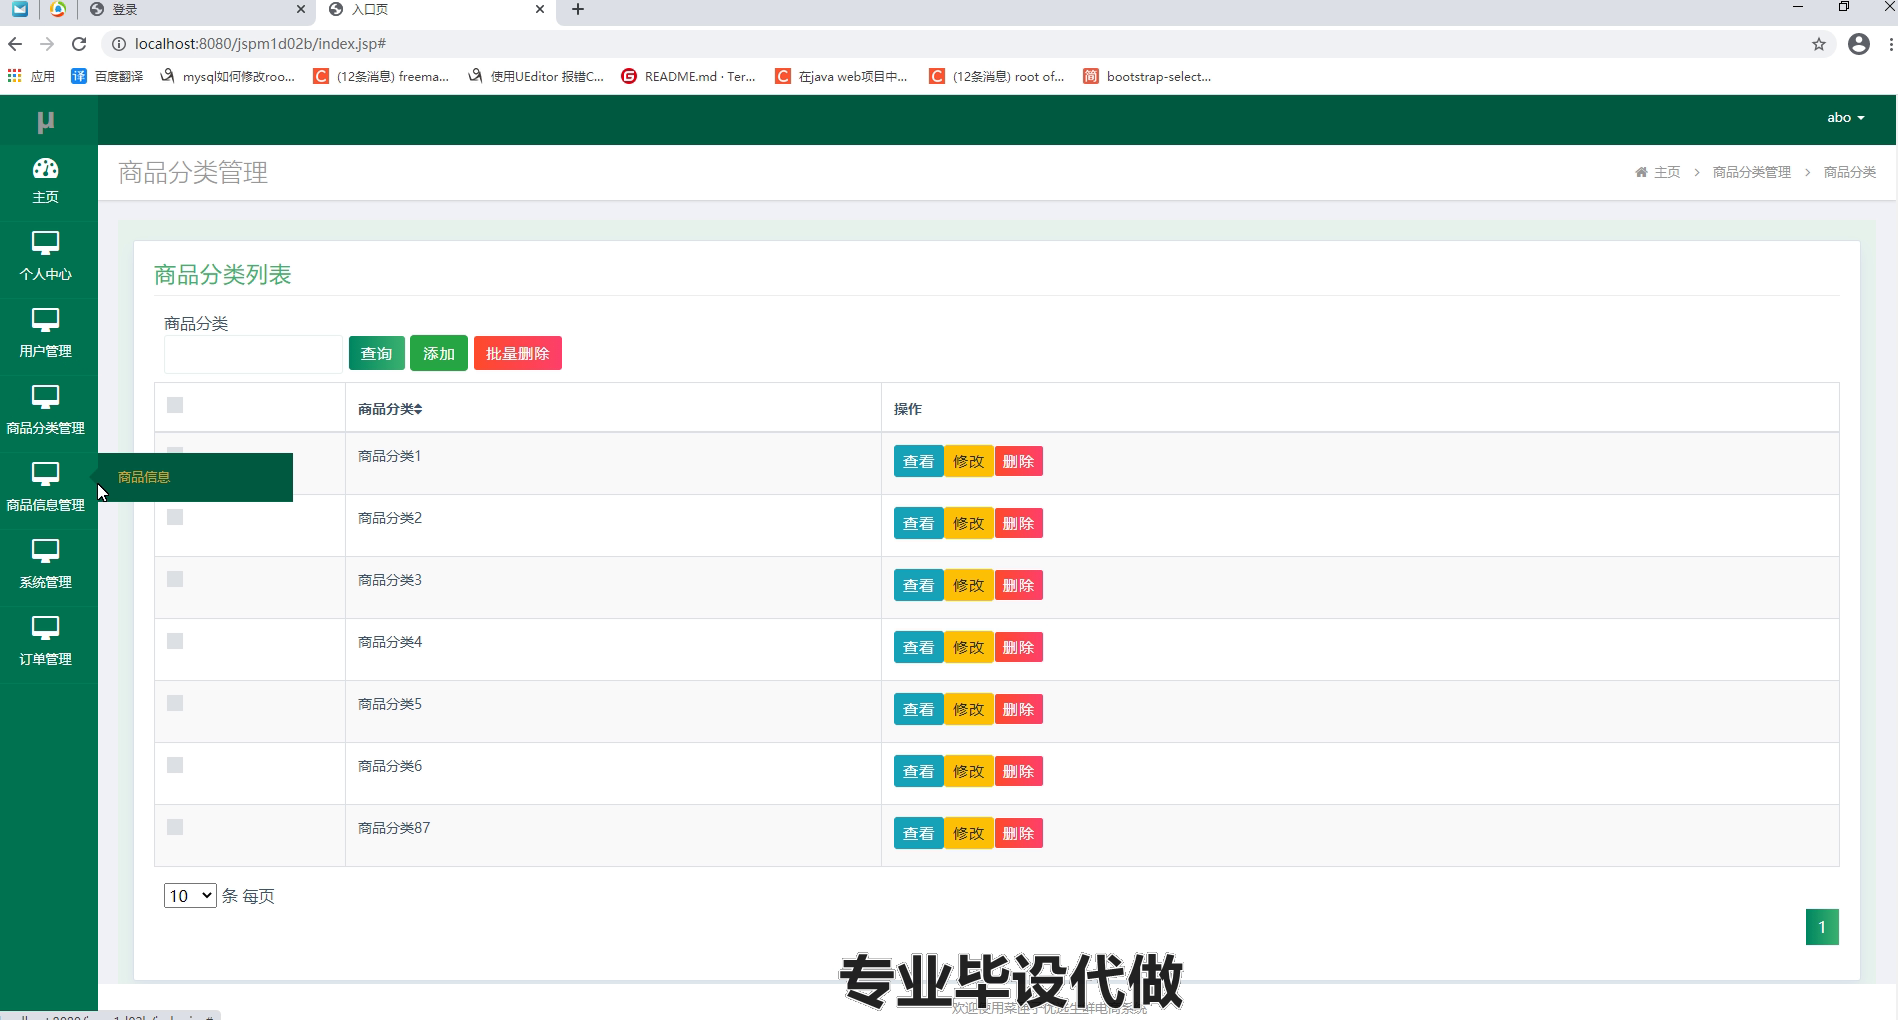The width and height of the screenshot is (1898, 1020).
Task: Open 应用 apps grid bookmark
Action: tap(31, 76)
